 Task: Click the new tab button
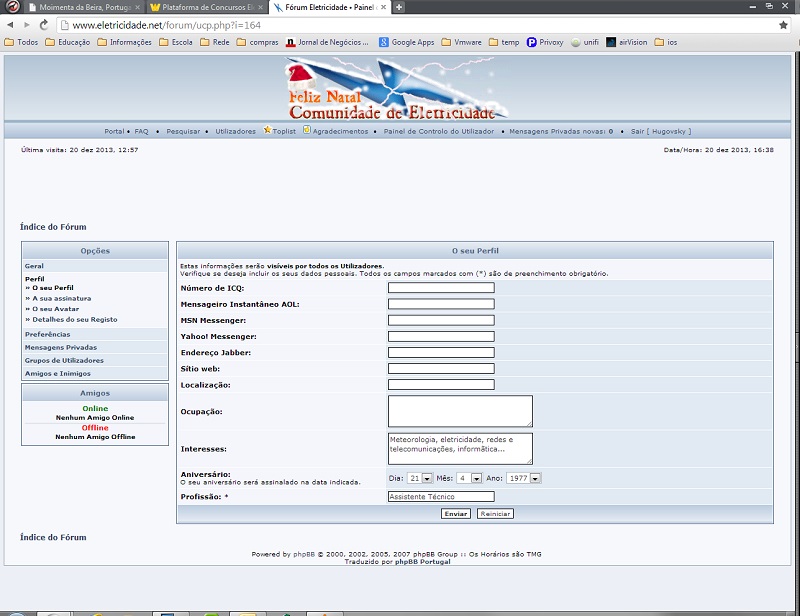tap(399, 7)
